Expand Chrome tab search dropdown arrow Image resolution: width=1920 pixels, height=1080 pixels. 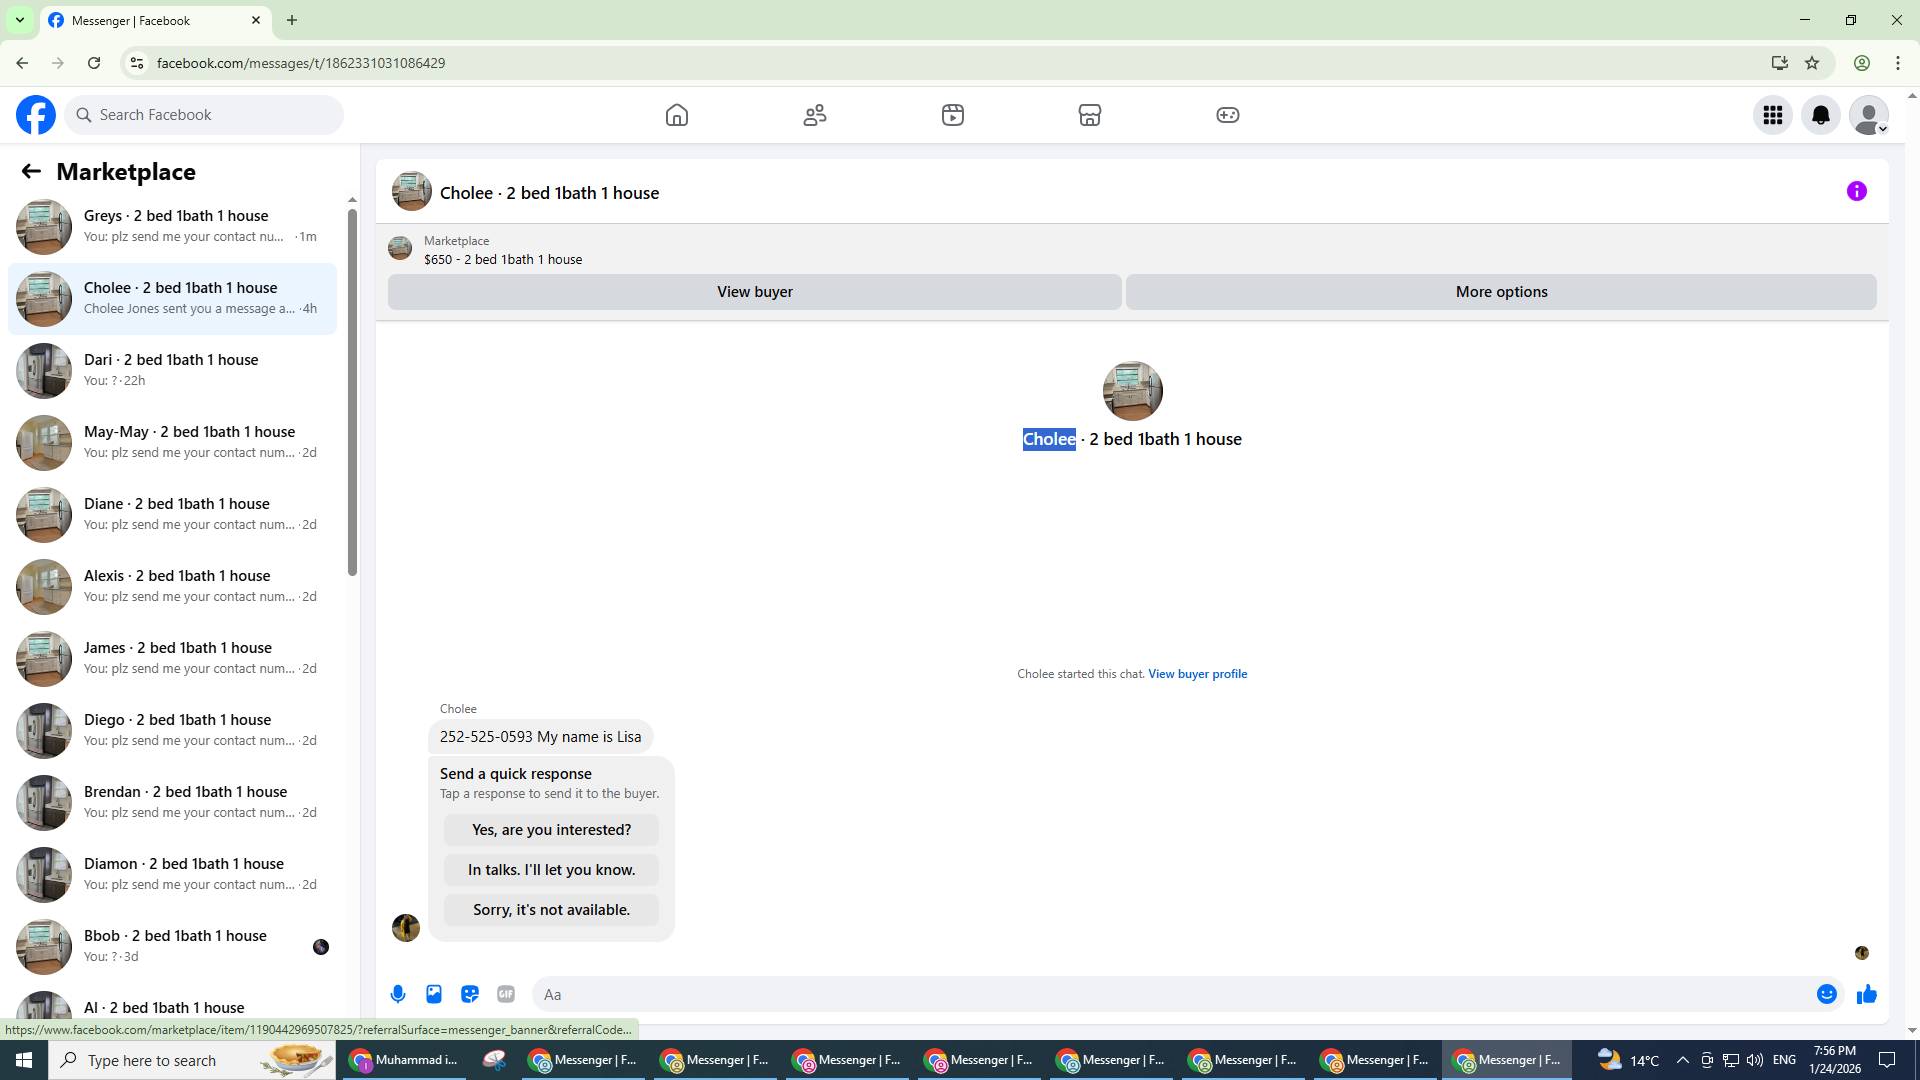[19, 20]
